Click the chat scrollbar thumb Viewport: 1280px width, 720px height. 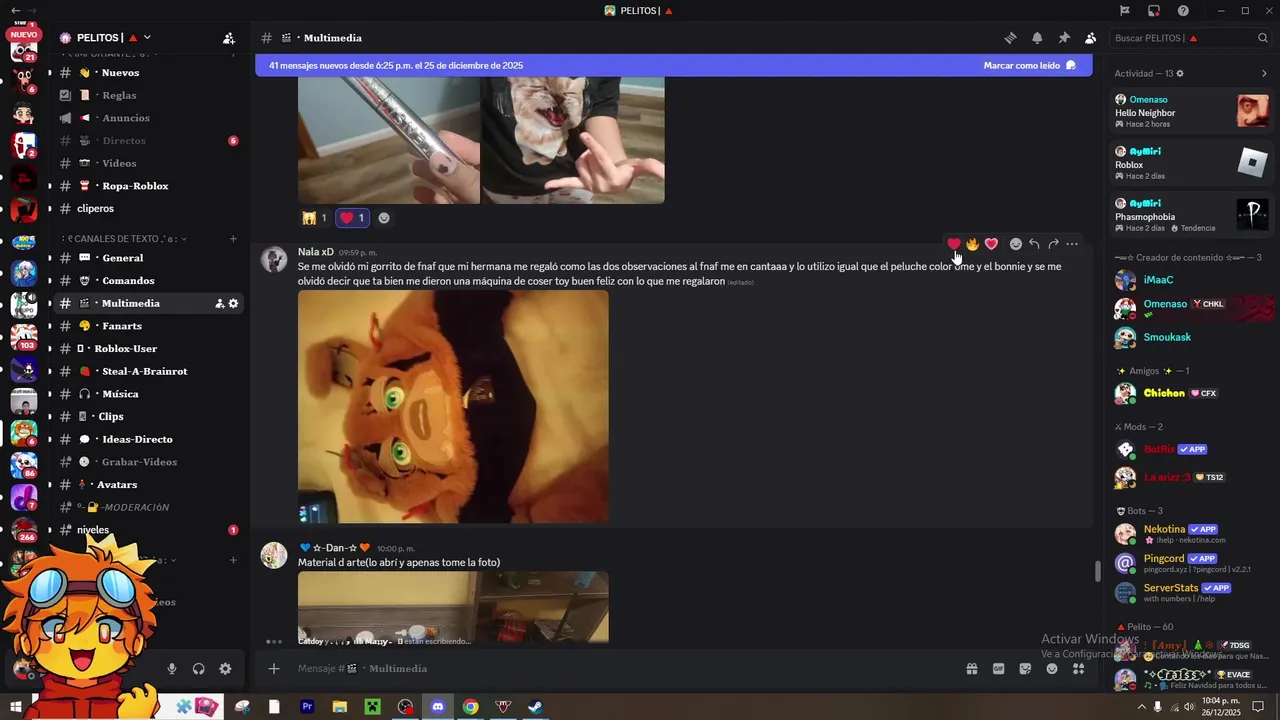1097,571
